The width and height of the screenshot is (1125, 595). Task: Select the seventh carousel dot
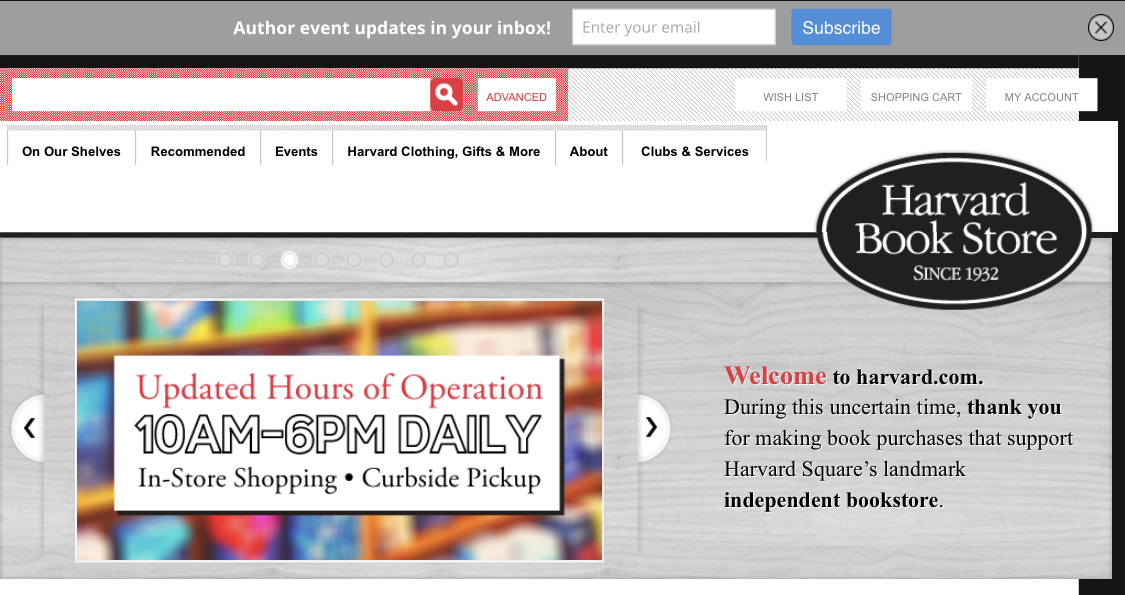click(418, 260)
